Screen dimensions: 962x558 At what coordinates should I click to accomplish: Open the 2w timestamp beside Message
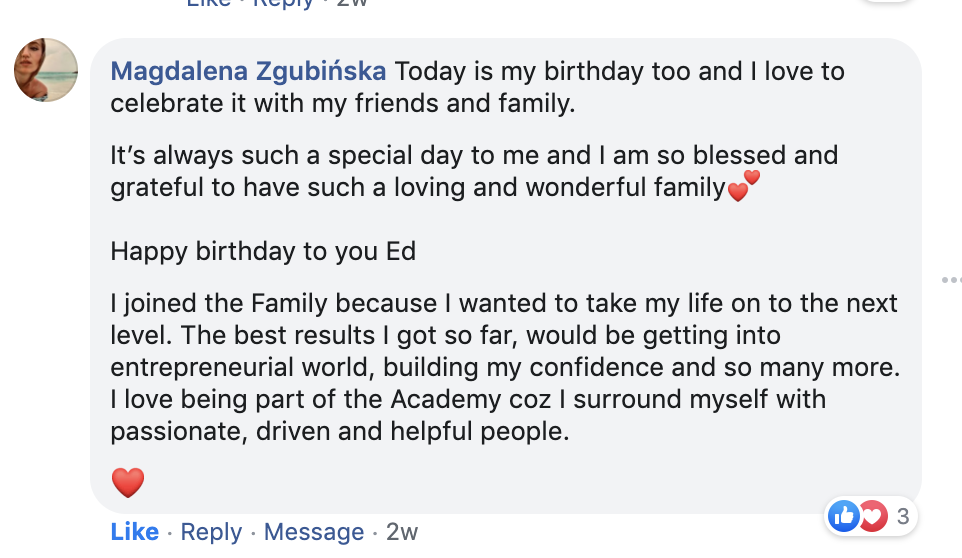[402, 532]
